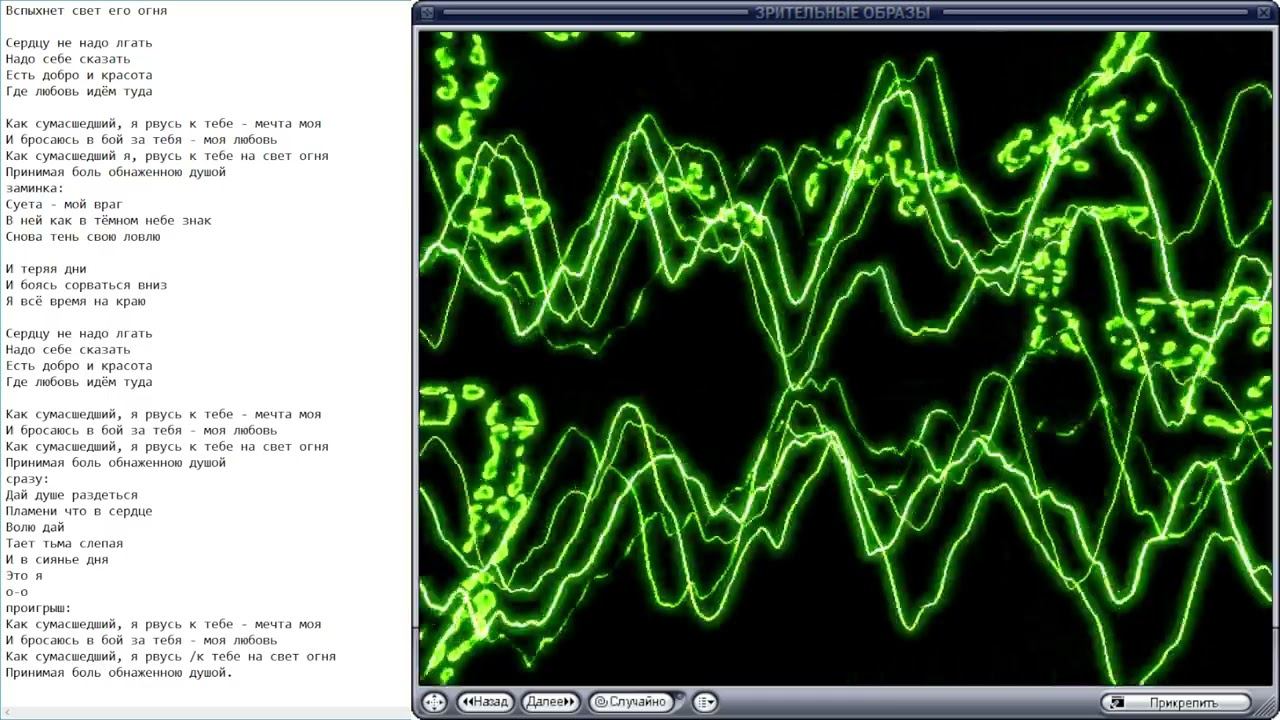
Task: Click the line "Я всё время на краю"
Action: [76, 301]
